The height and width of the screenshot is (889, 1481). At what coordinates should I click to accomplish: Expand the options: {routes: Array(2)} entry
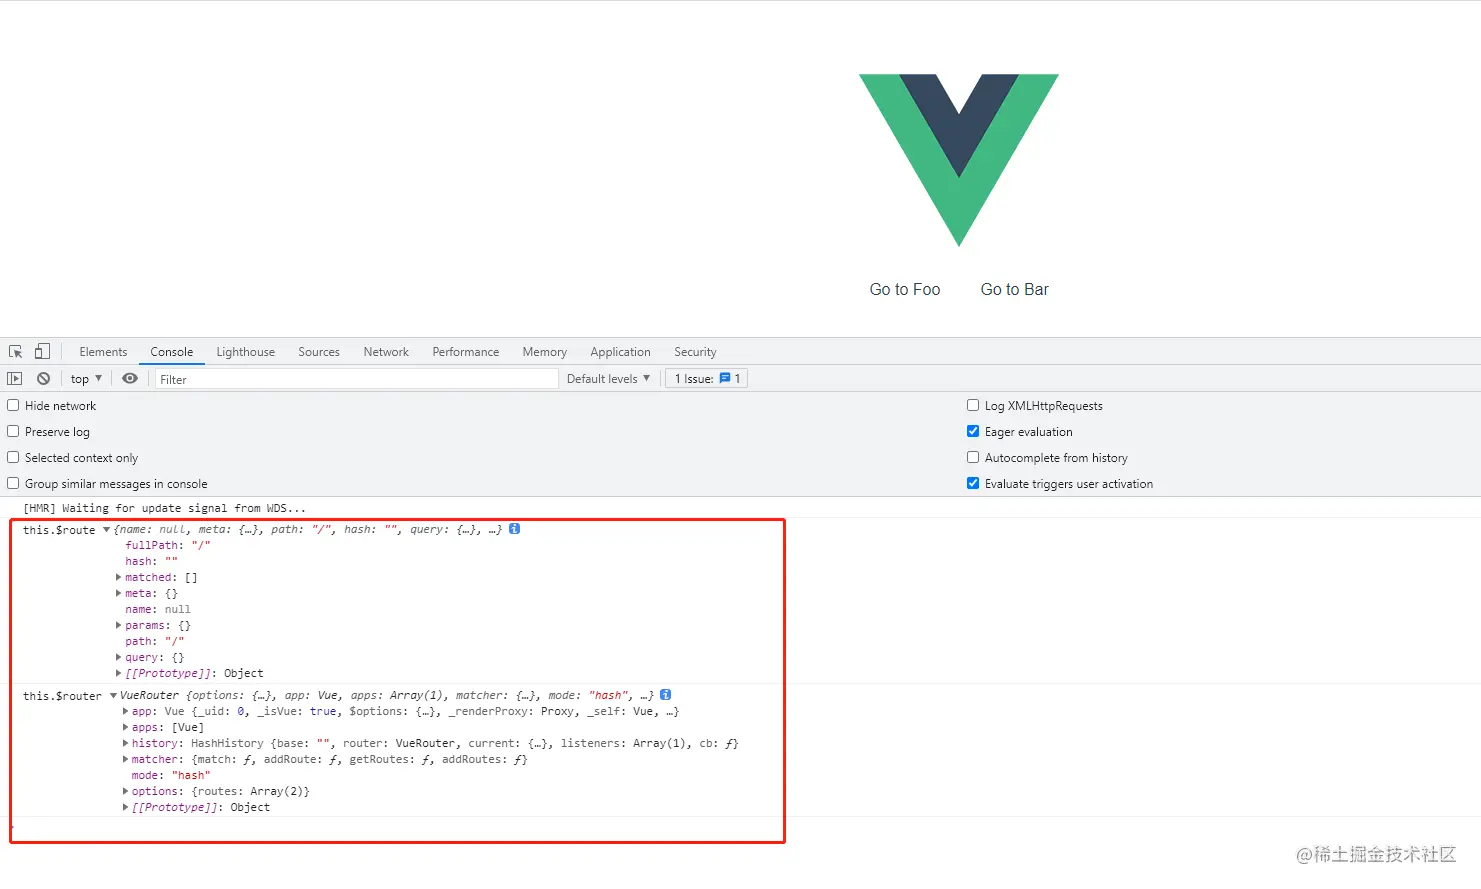[125, 791]
